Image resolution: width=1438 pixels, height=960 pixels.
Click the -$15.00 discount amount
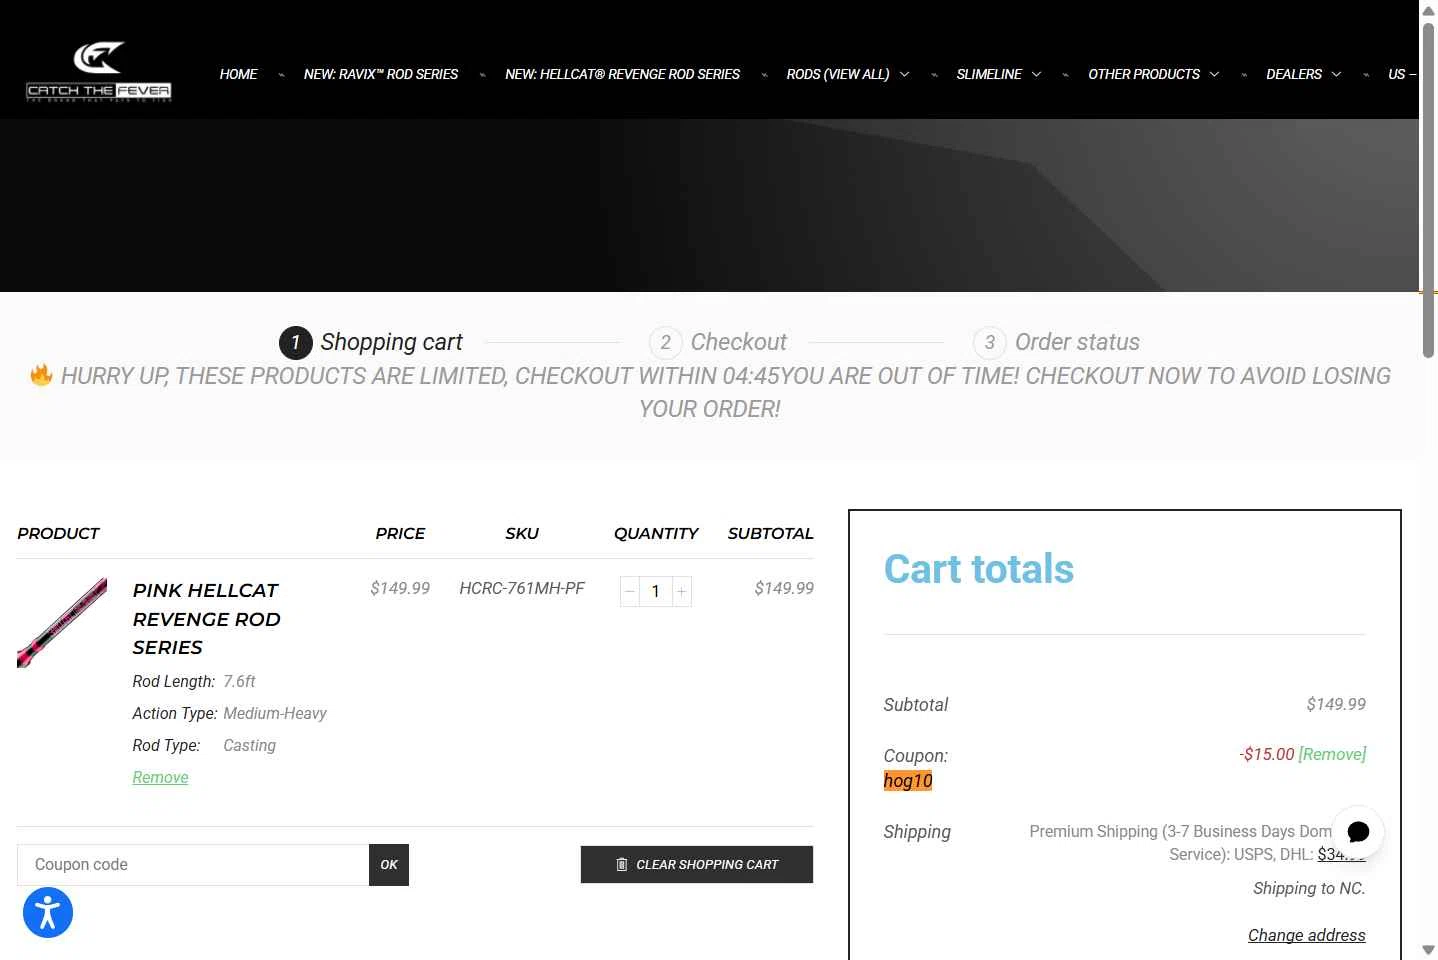(x=1267, y=754)
